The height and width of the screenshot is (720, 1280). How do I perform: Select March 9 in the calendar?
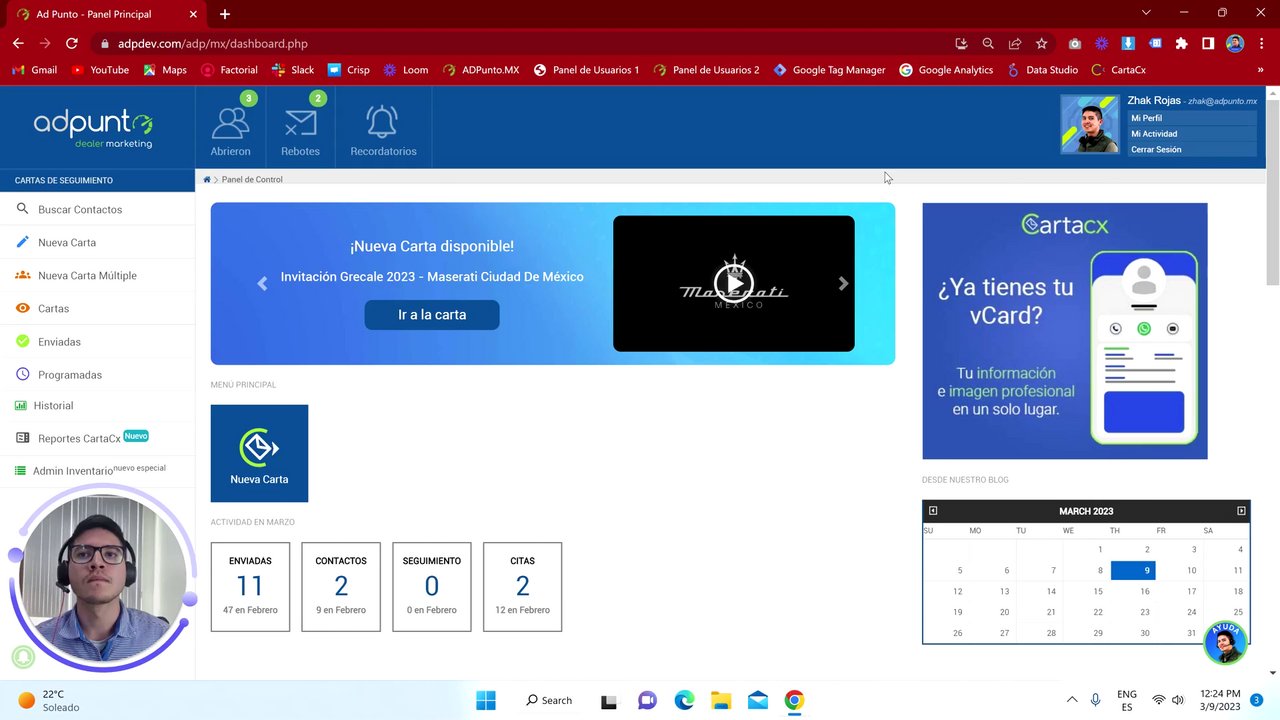[1132, 570]
